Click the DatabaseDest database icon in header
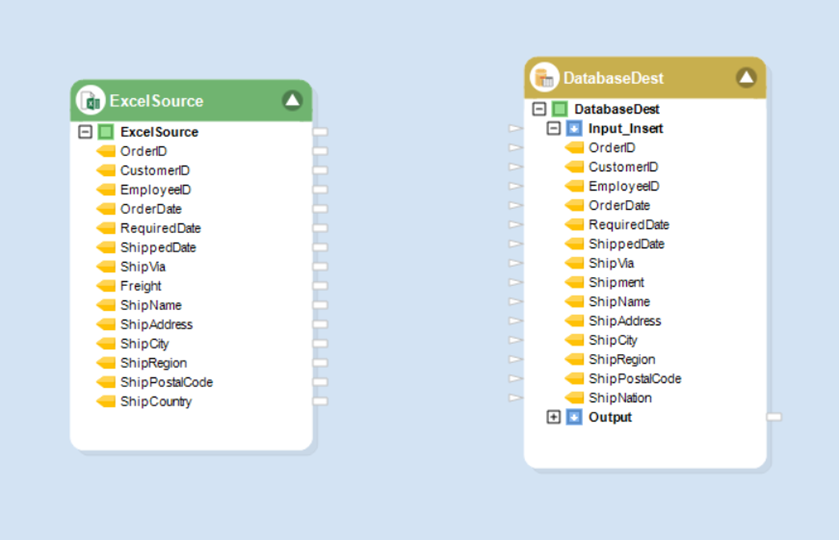The image size is (839, 540). (544, 78)
